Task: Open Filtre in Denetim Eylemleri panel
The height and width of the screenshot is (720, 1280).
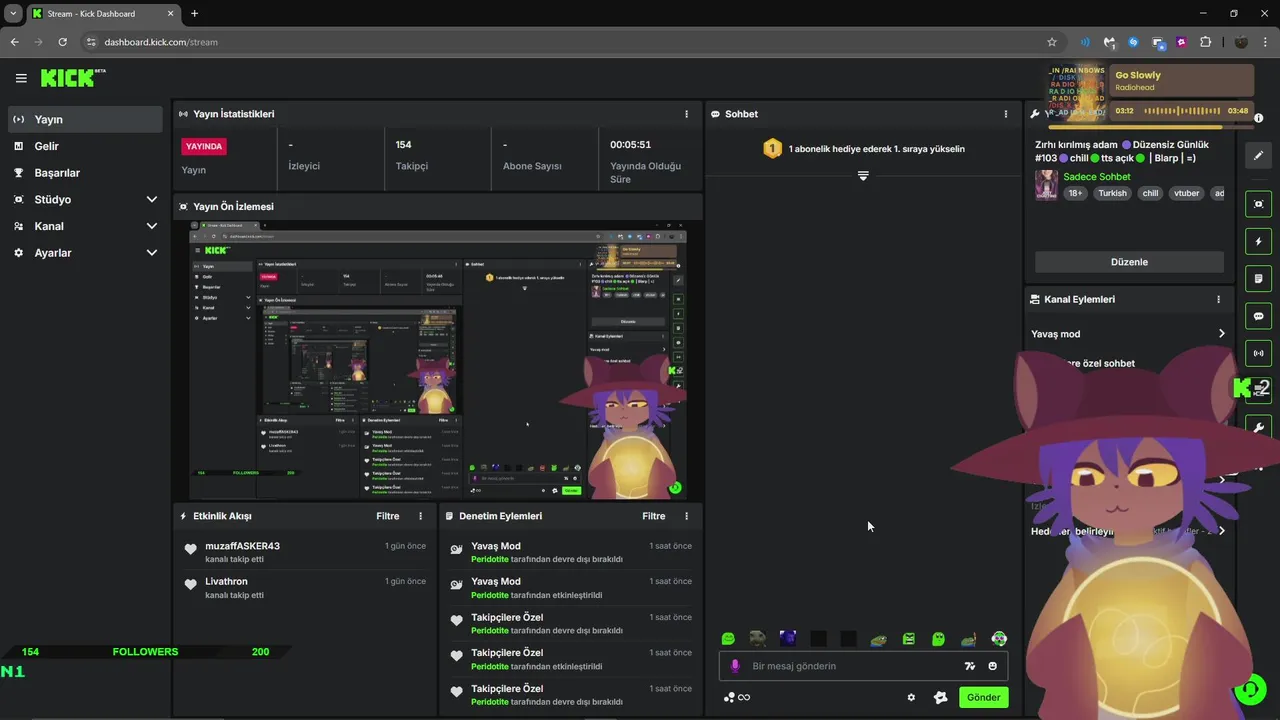Action: [654, 516]
